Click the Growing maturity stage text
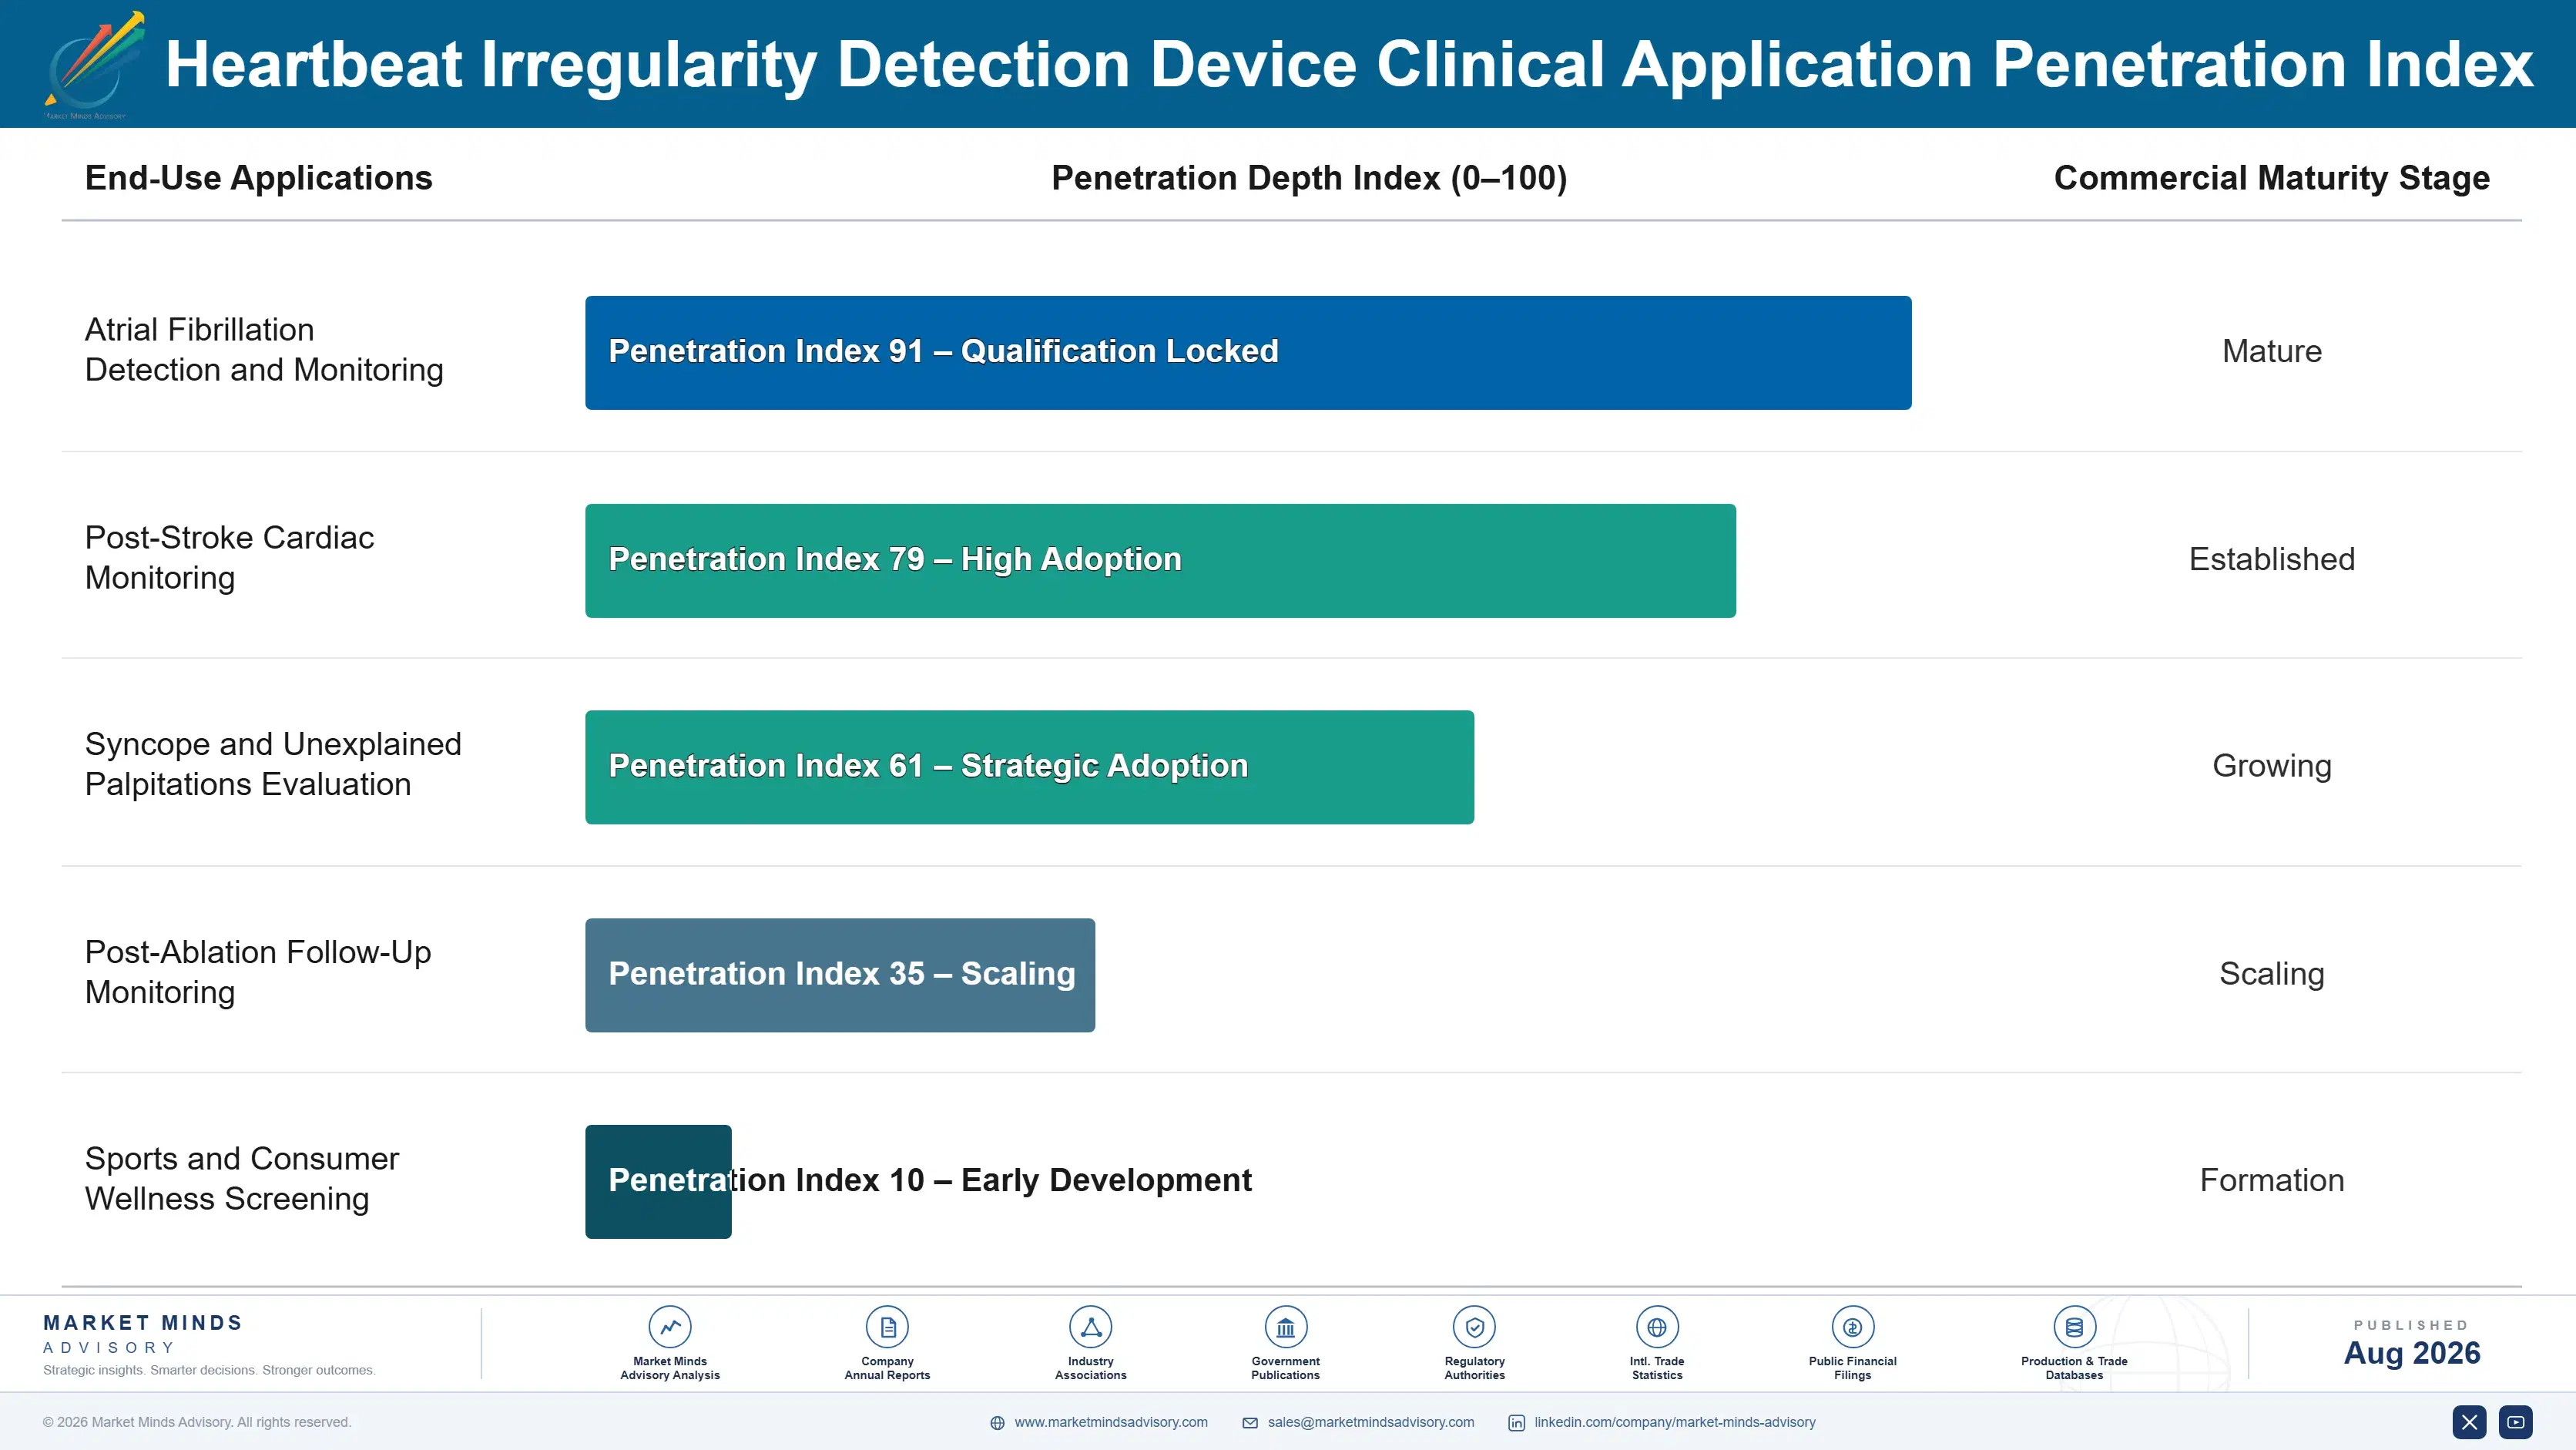Screen dimensions: 2576x1450 pyautogui.click(x=2271, y=766)
